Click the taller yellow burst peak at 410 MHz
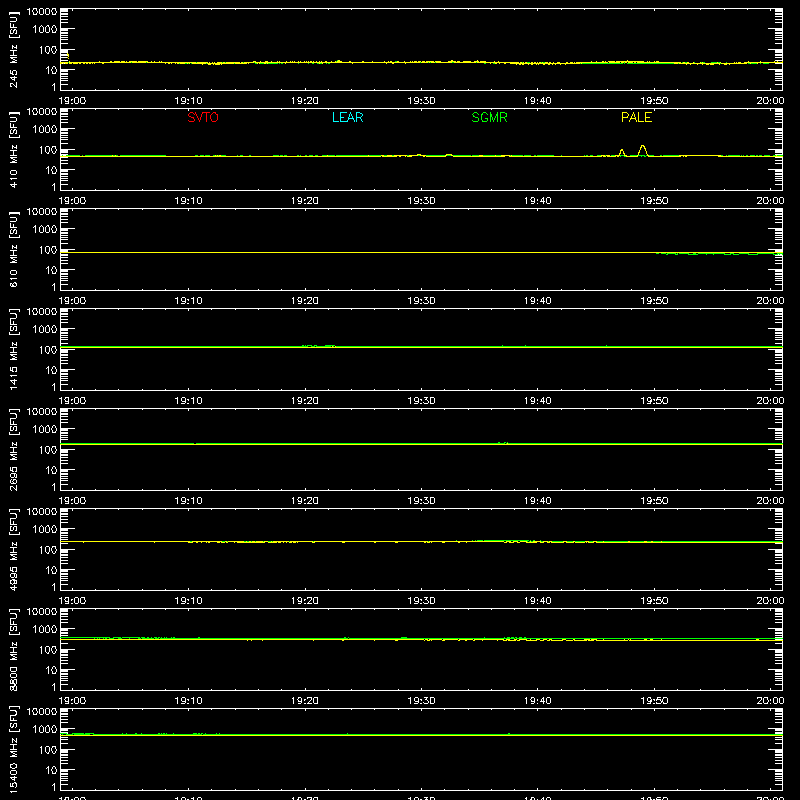This screenshot has height=800, width=800. (x=642, y=150)
